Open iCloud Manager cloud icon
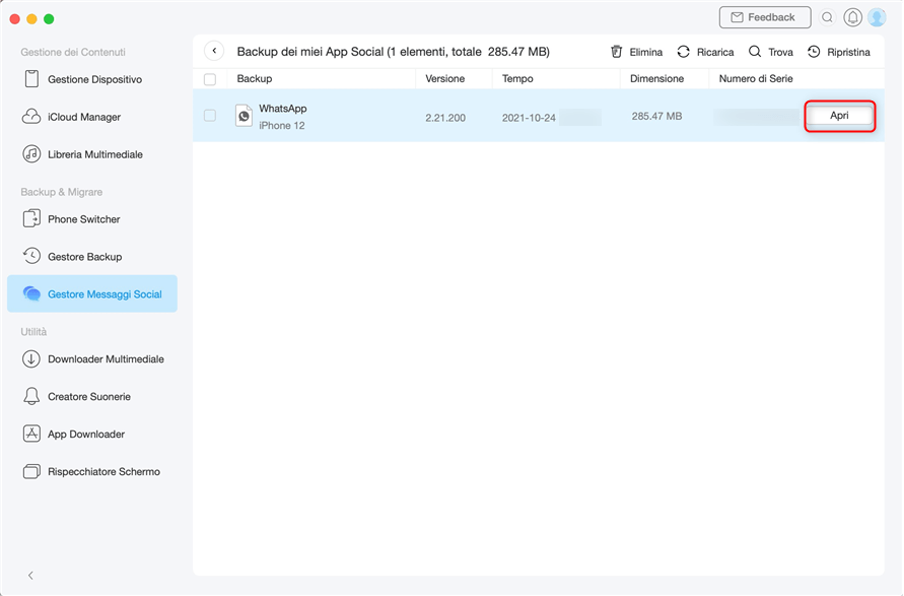 [31, 117]
